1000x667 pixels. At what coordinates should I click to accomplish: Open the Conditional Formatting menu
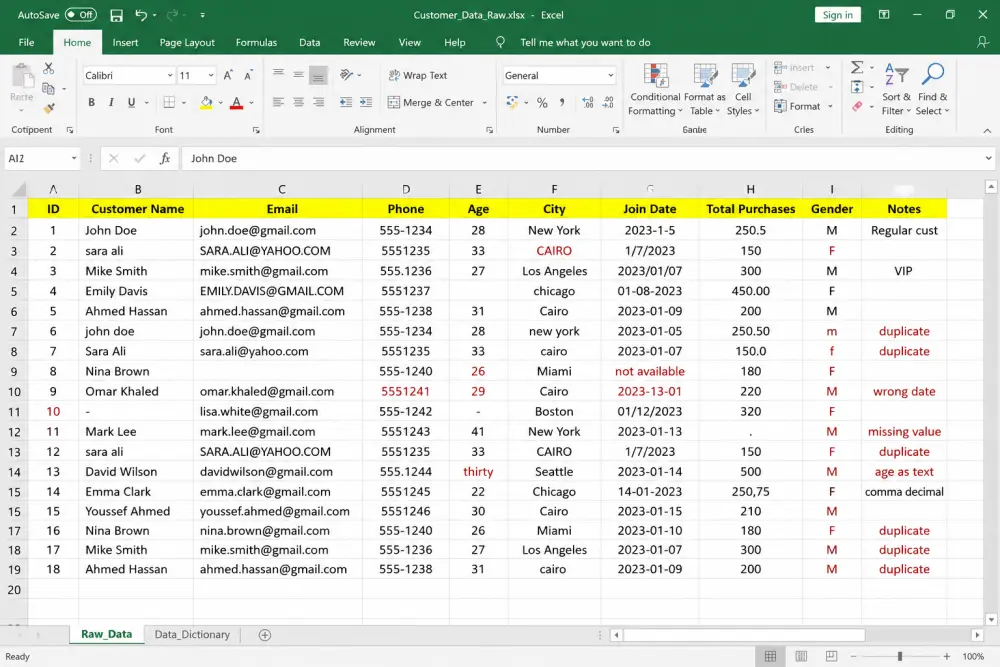(x=655, y=90)
